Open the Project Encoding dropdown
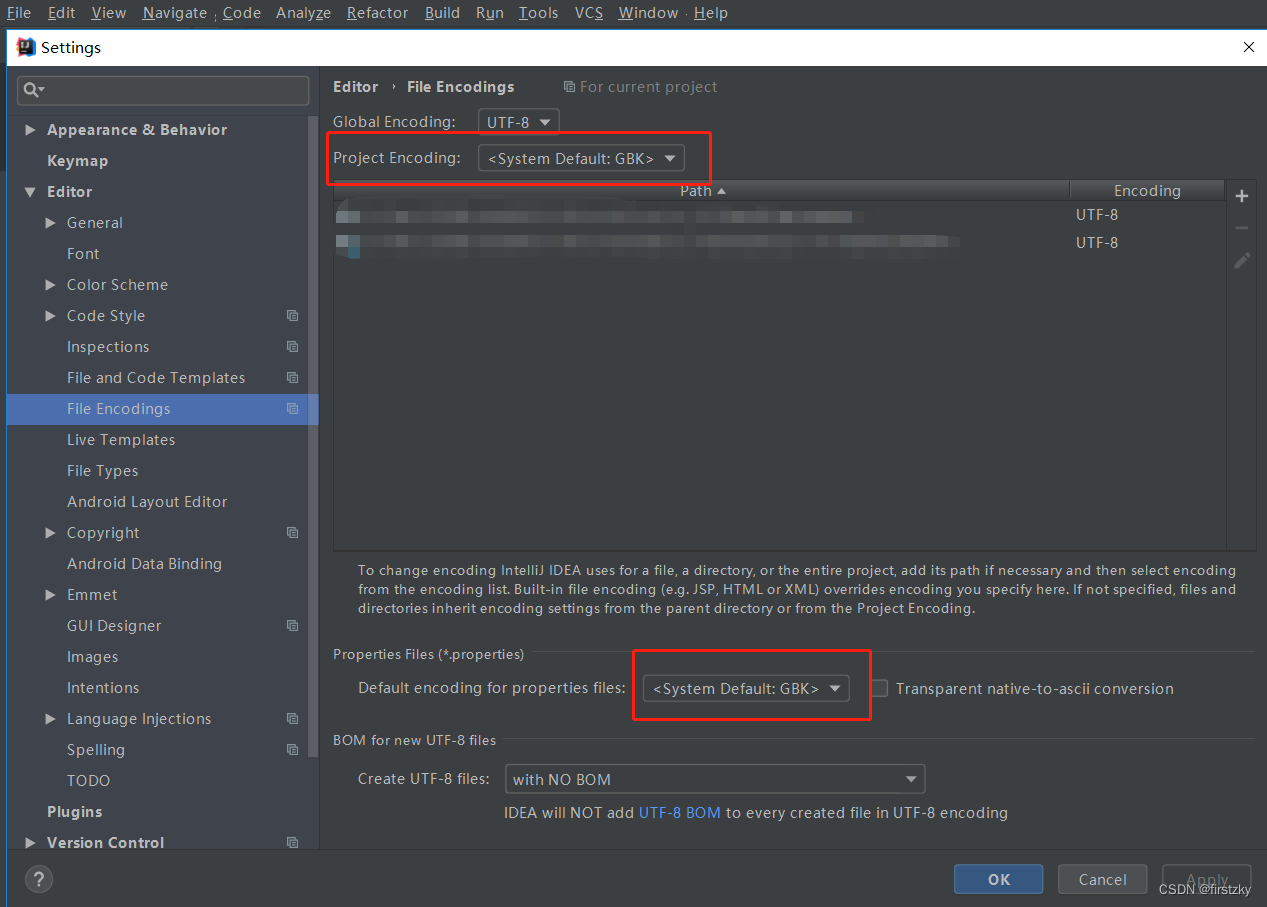Image resolution: width=1267 pixels, height=907 pixels. [x=581, y=158]
